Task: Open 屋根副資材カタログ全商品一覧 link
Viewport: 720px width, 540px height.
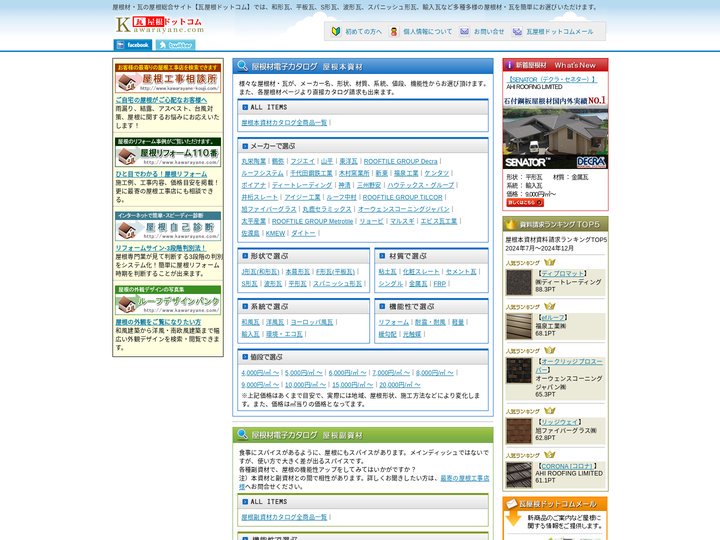Action: [x=284, y=517]
